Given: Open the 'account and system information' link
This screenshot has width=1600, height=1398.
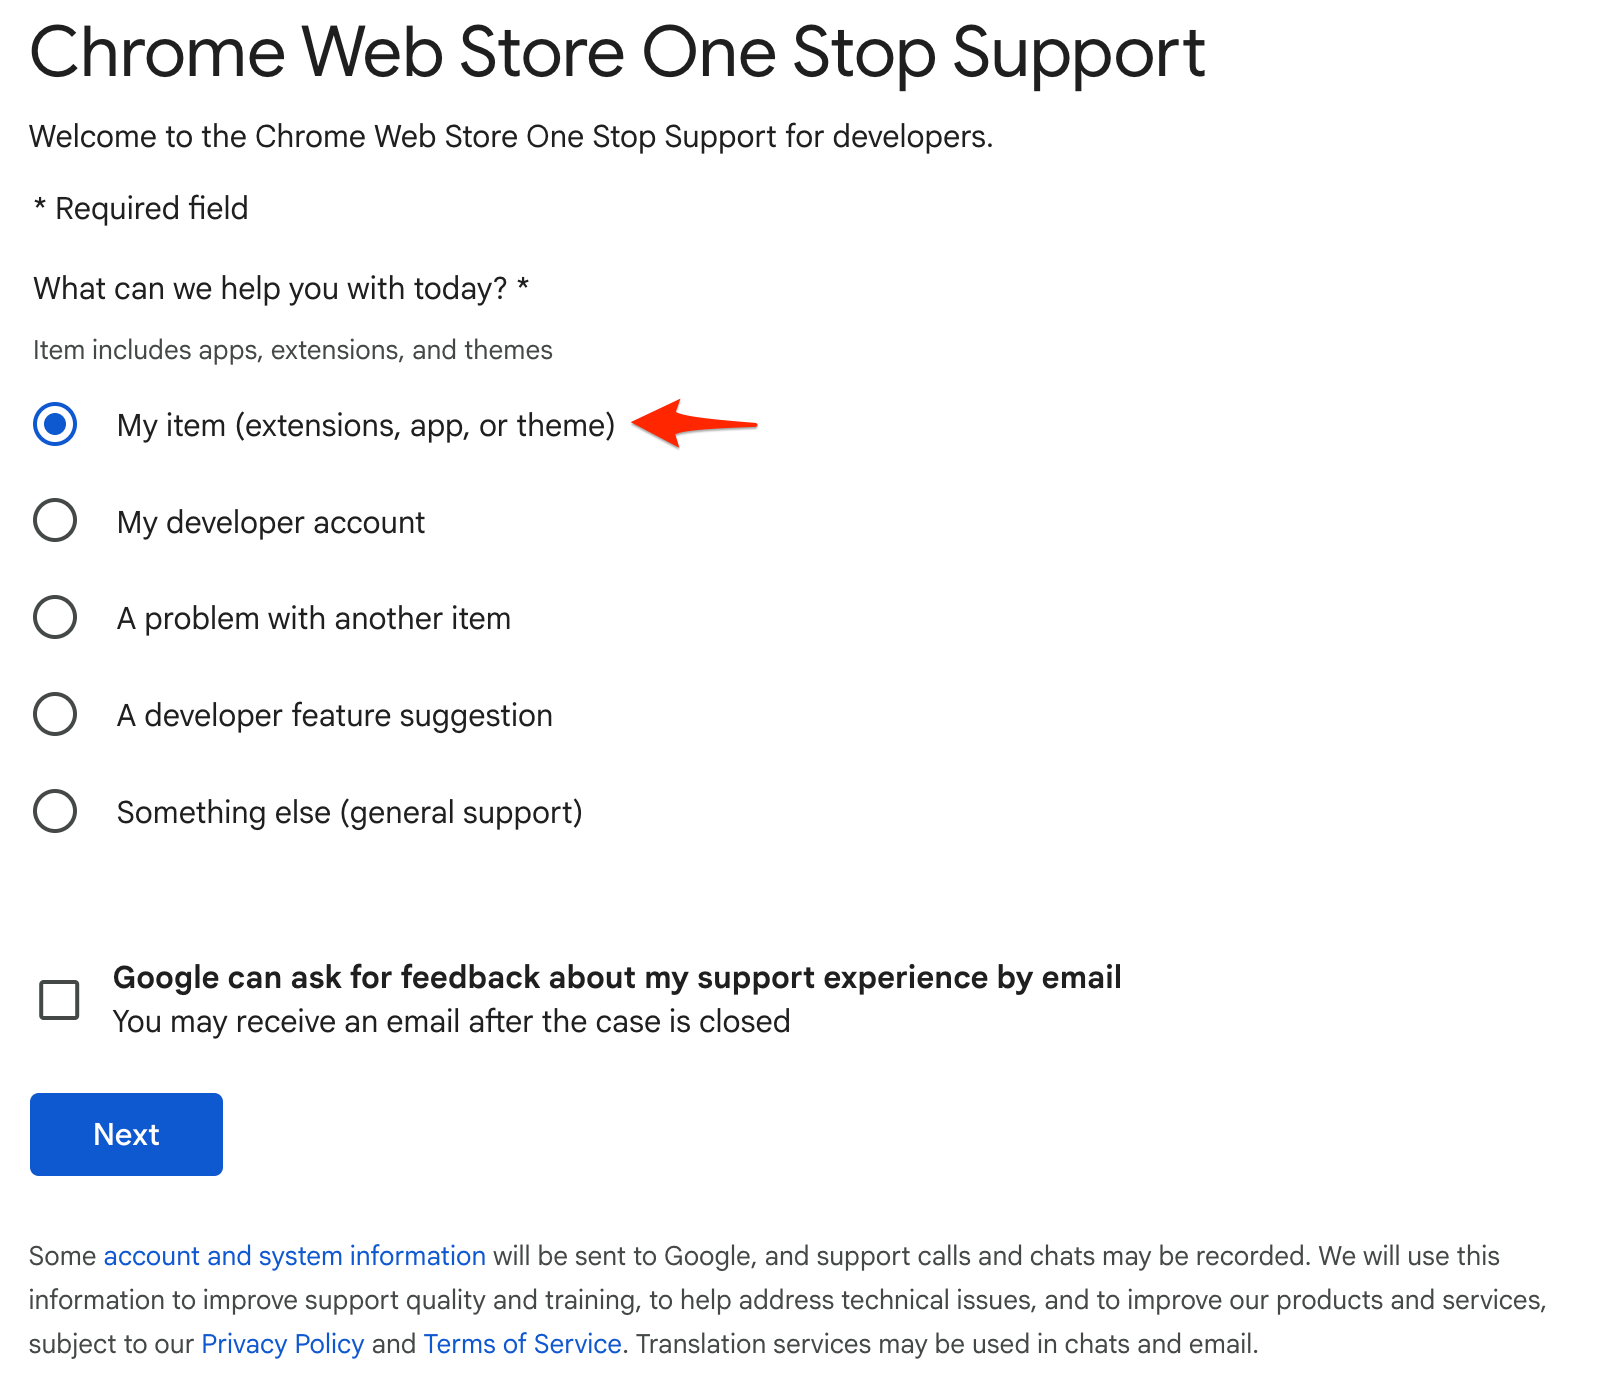Looking at the screenshot, I should point(295,1255).
